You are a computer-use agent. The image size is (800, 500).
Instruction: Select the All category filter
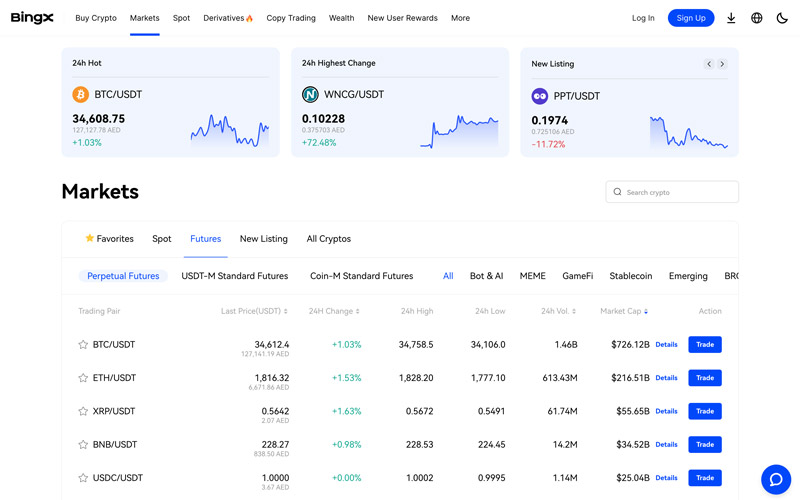pyautogui.click(x=448, y=276)
